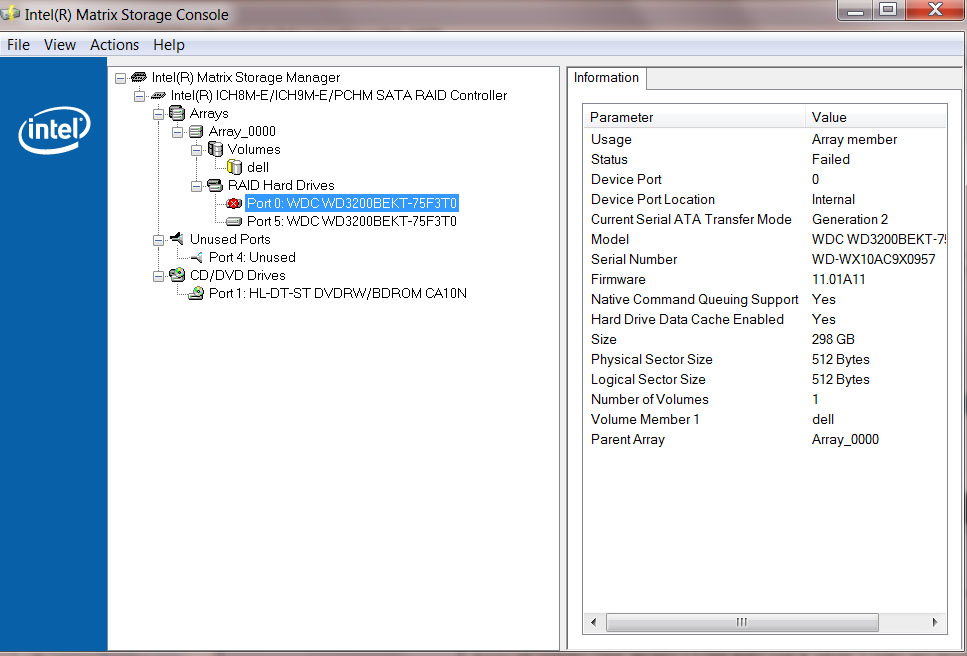Click the RAID Hard Drives node icon

click(215, 185)
